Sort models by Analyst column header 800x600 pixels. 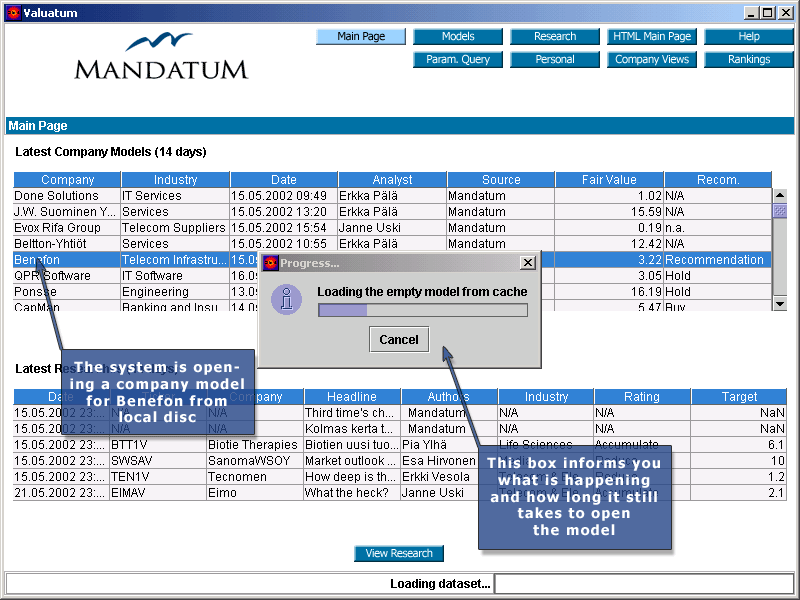[x=392, y=180]
